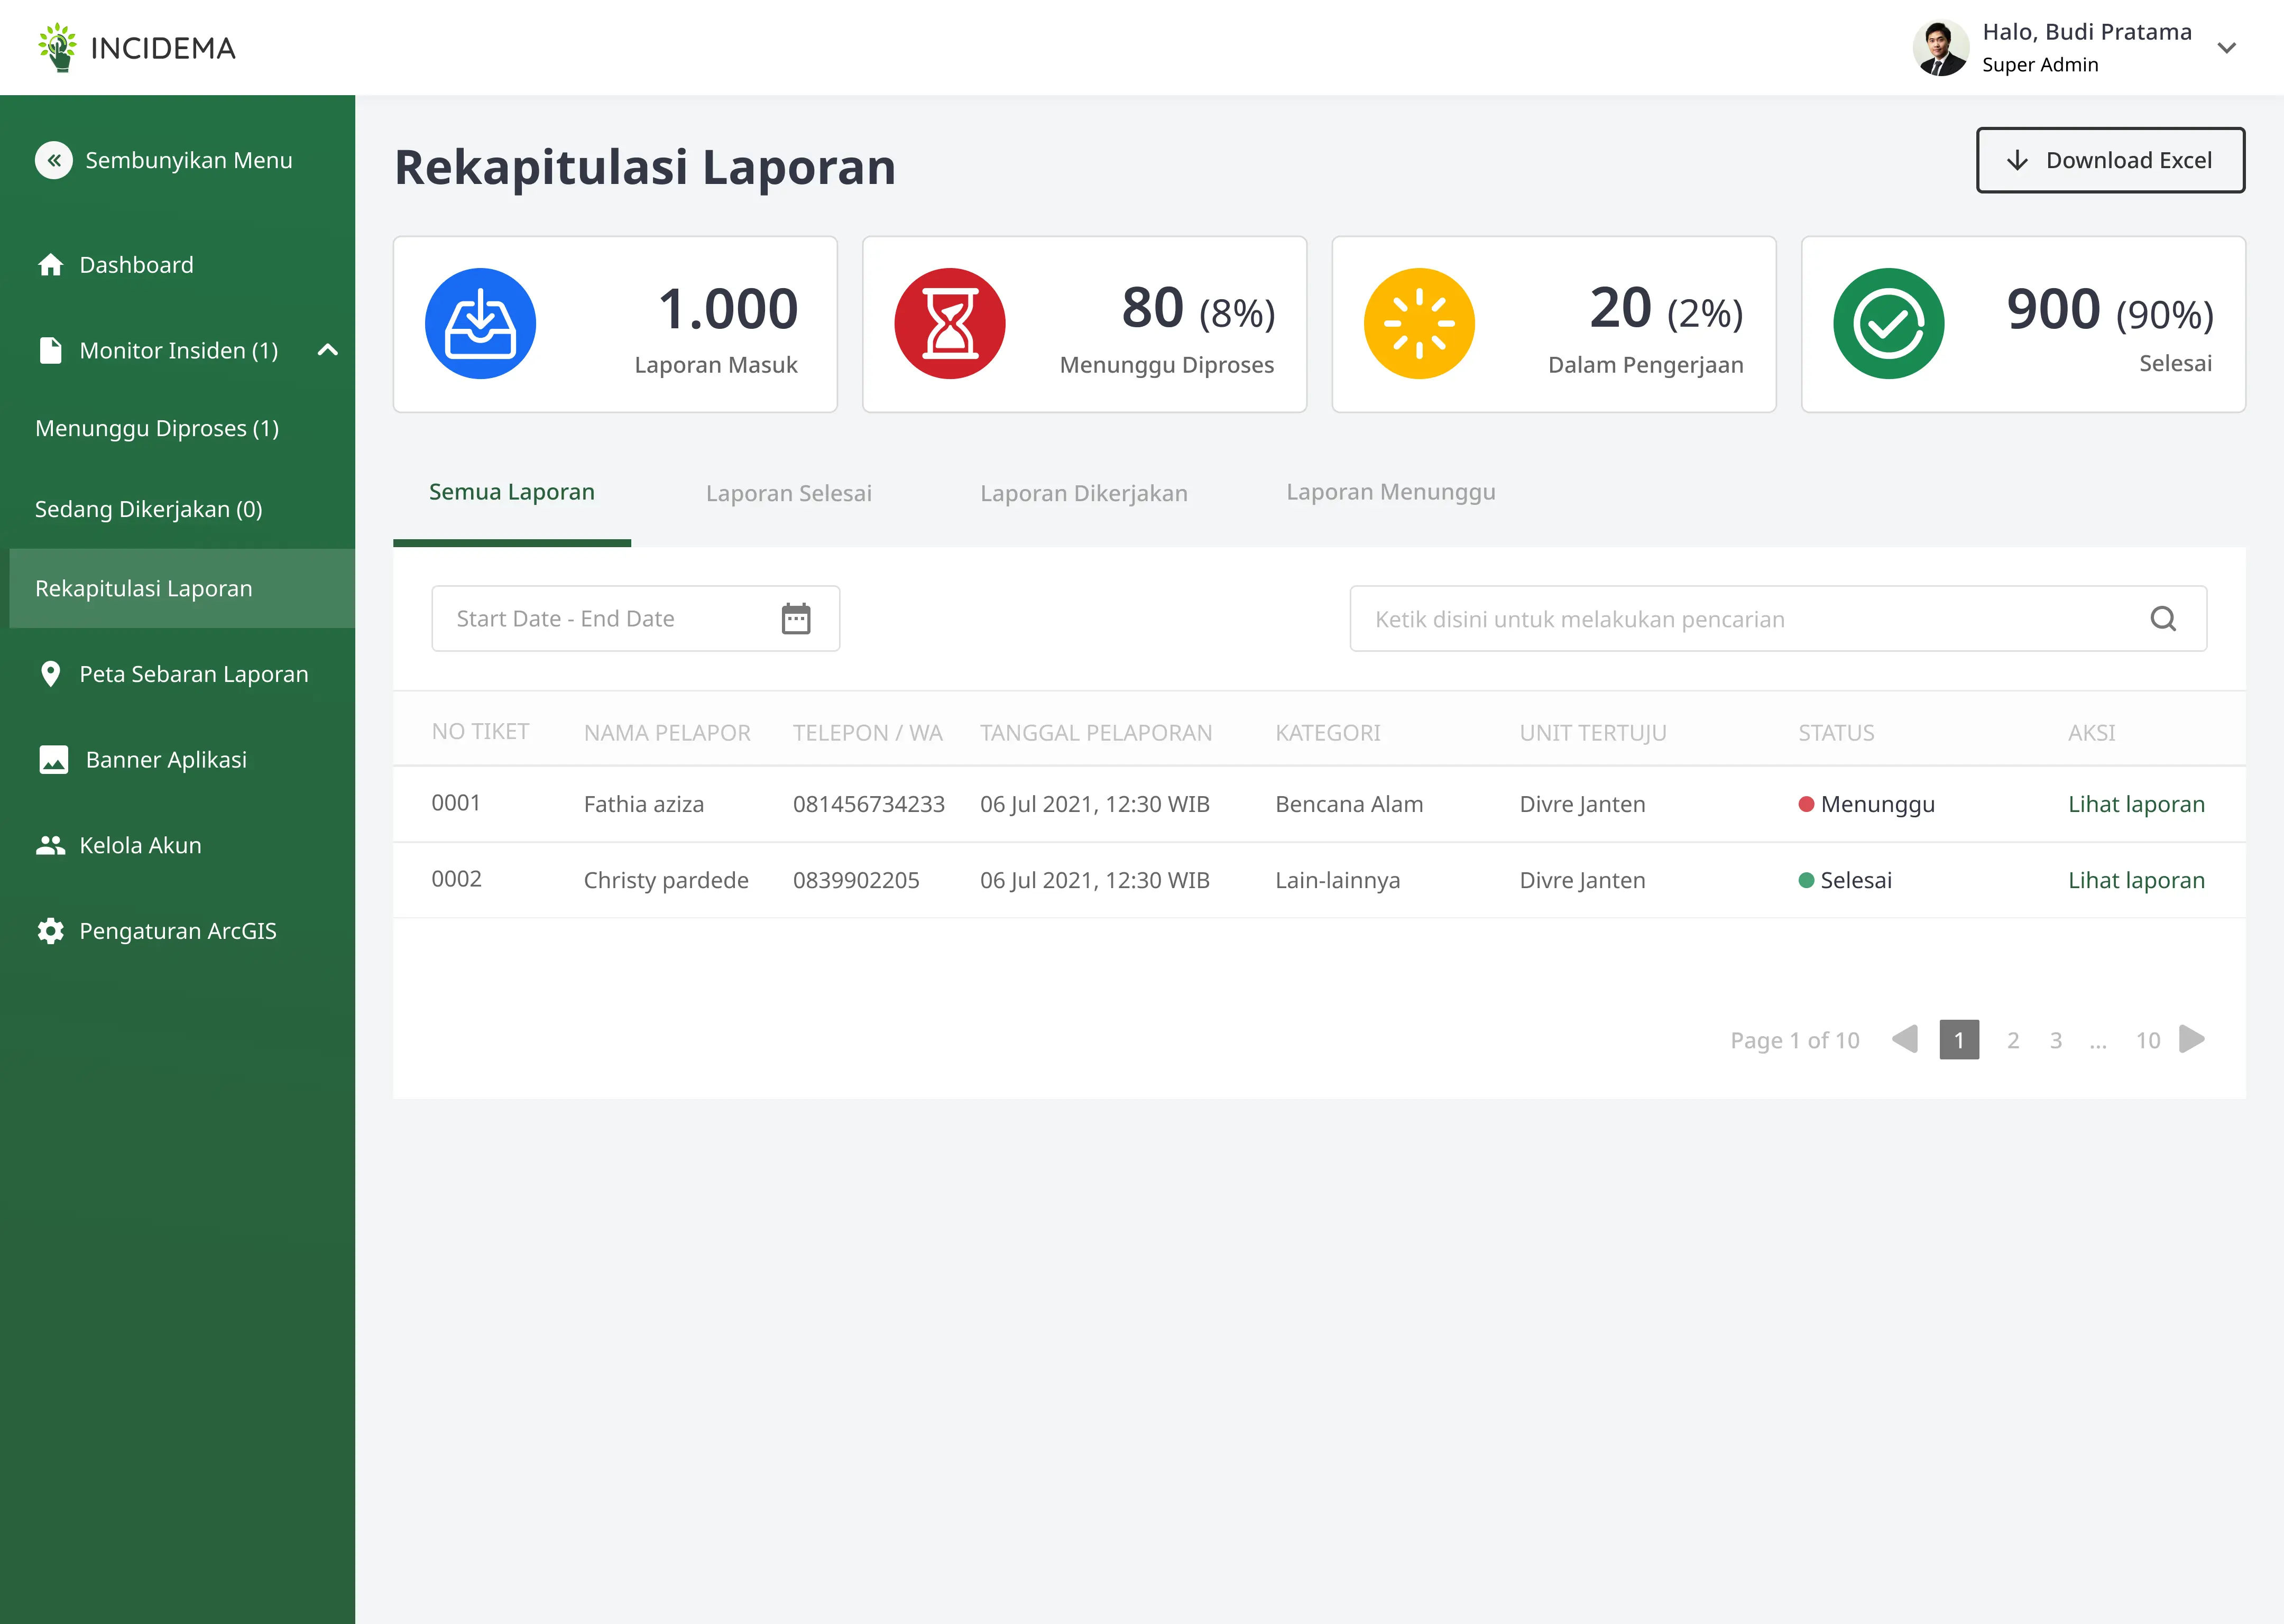Go to page 10 in pagination
The image size is (2284, 1624).
[2148, 1040]
